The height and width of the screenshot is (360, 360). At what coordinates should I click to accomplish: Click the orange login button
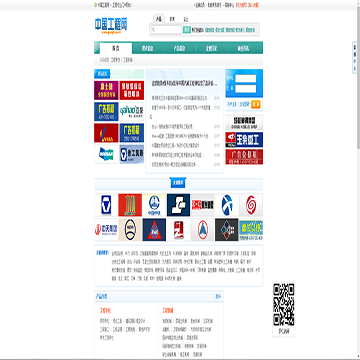point(256,105)
